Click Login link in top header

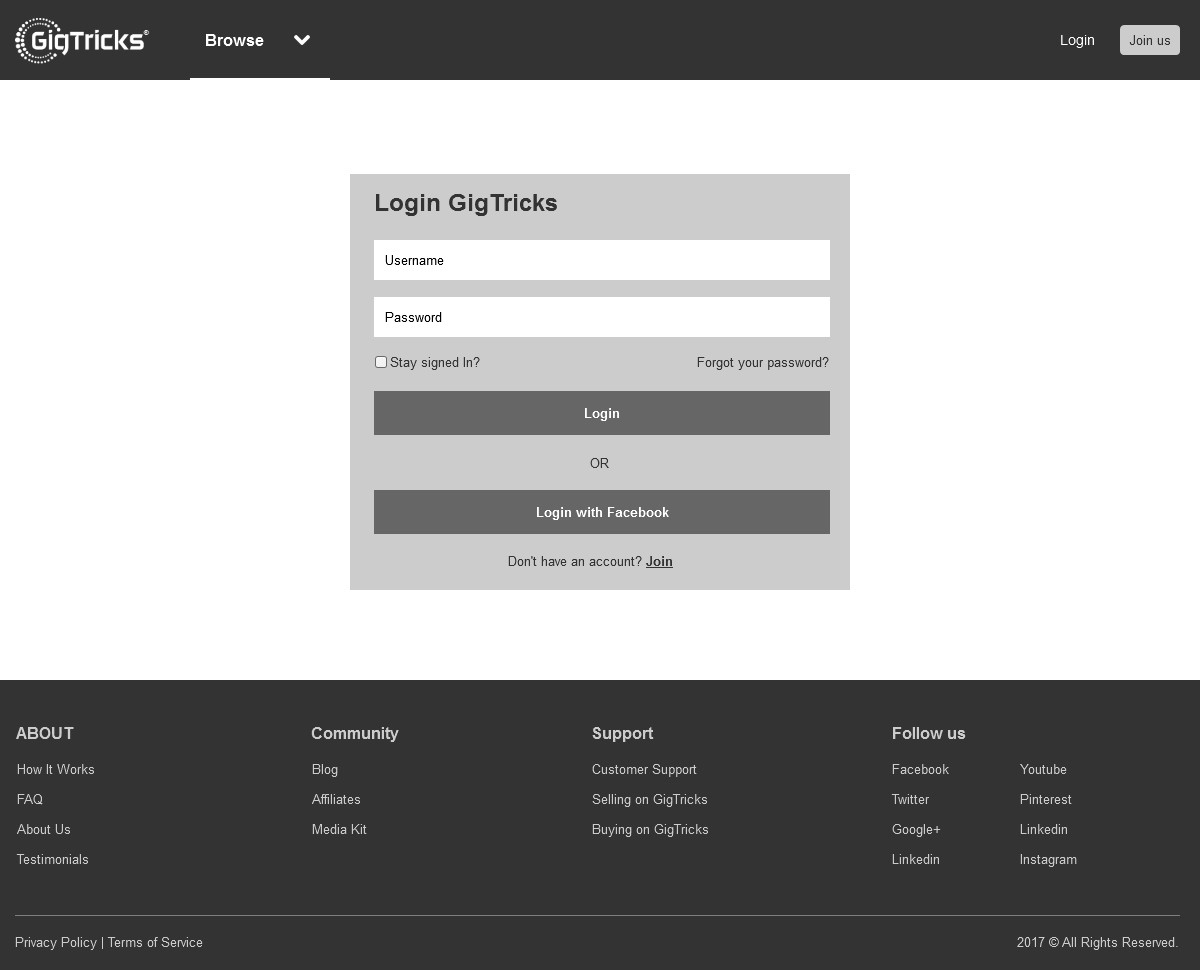point(1077,40)
